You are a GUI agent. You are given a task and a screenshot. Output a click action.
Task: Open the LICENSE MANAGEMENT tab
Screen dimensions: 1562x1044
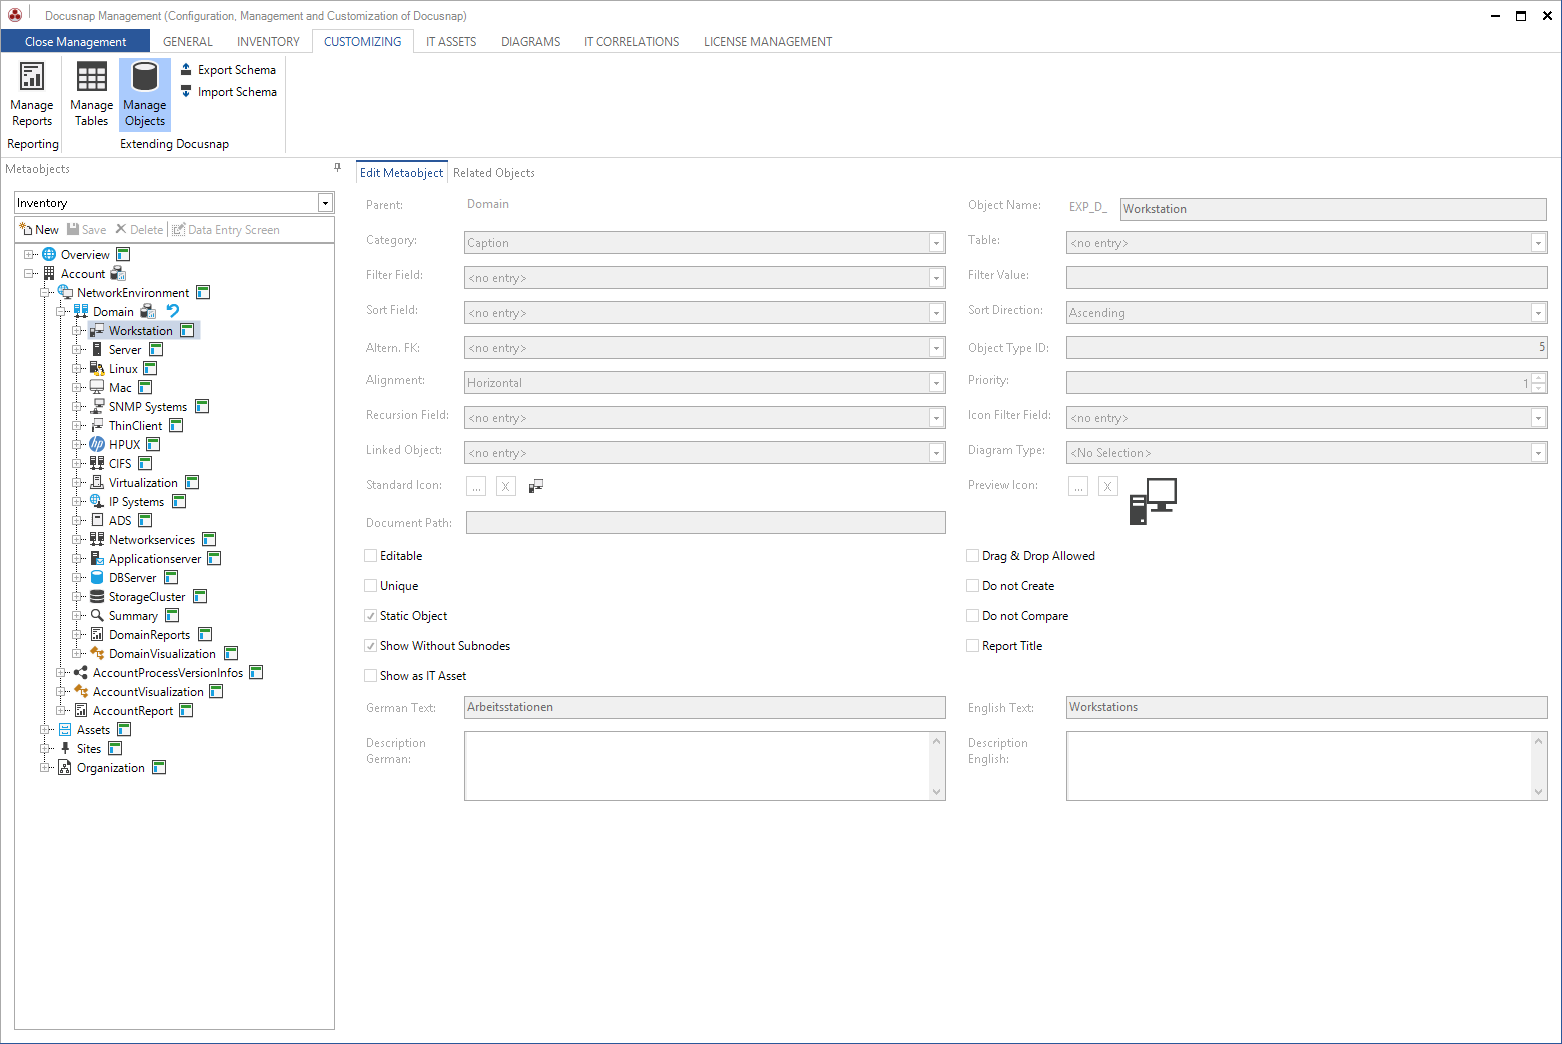pos(768,42)
